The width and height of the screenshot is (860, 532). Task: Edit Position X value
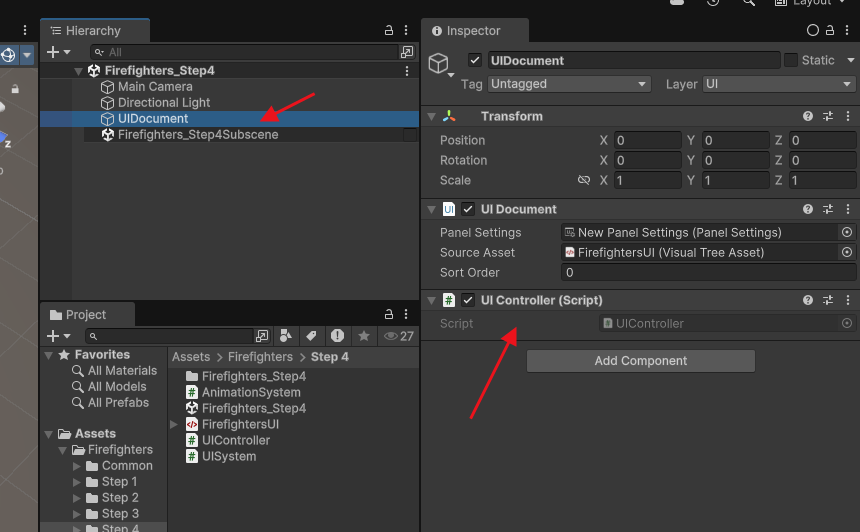[x=647, y=140]
